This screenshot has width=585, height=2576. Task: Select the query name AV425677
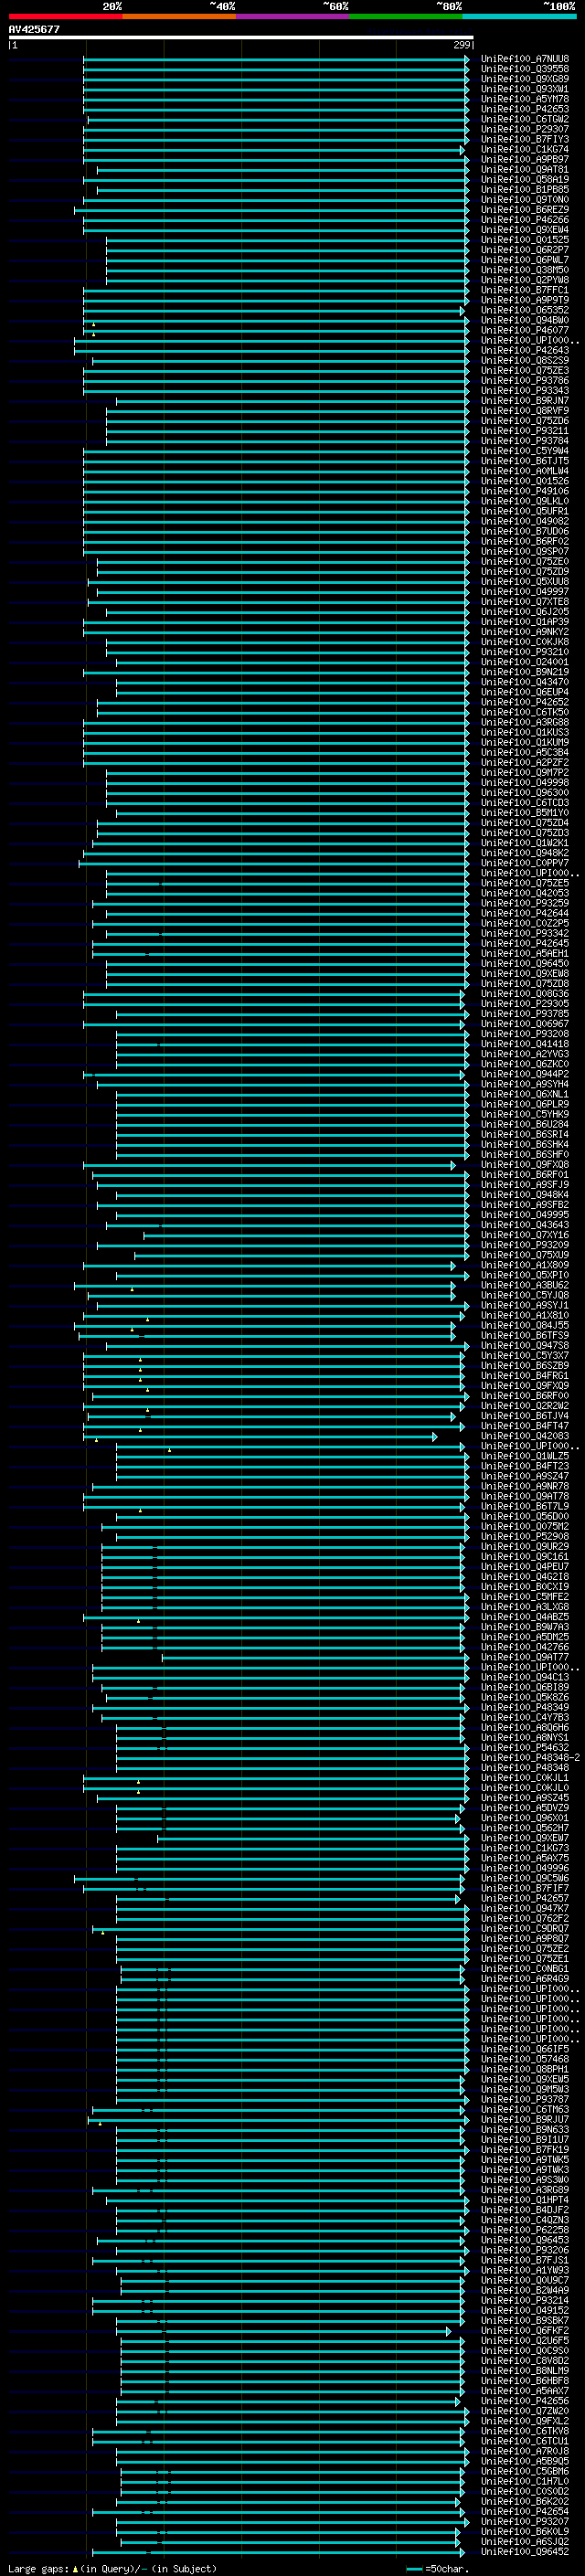pos(34,29)
